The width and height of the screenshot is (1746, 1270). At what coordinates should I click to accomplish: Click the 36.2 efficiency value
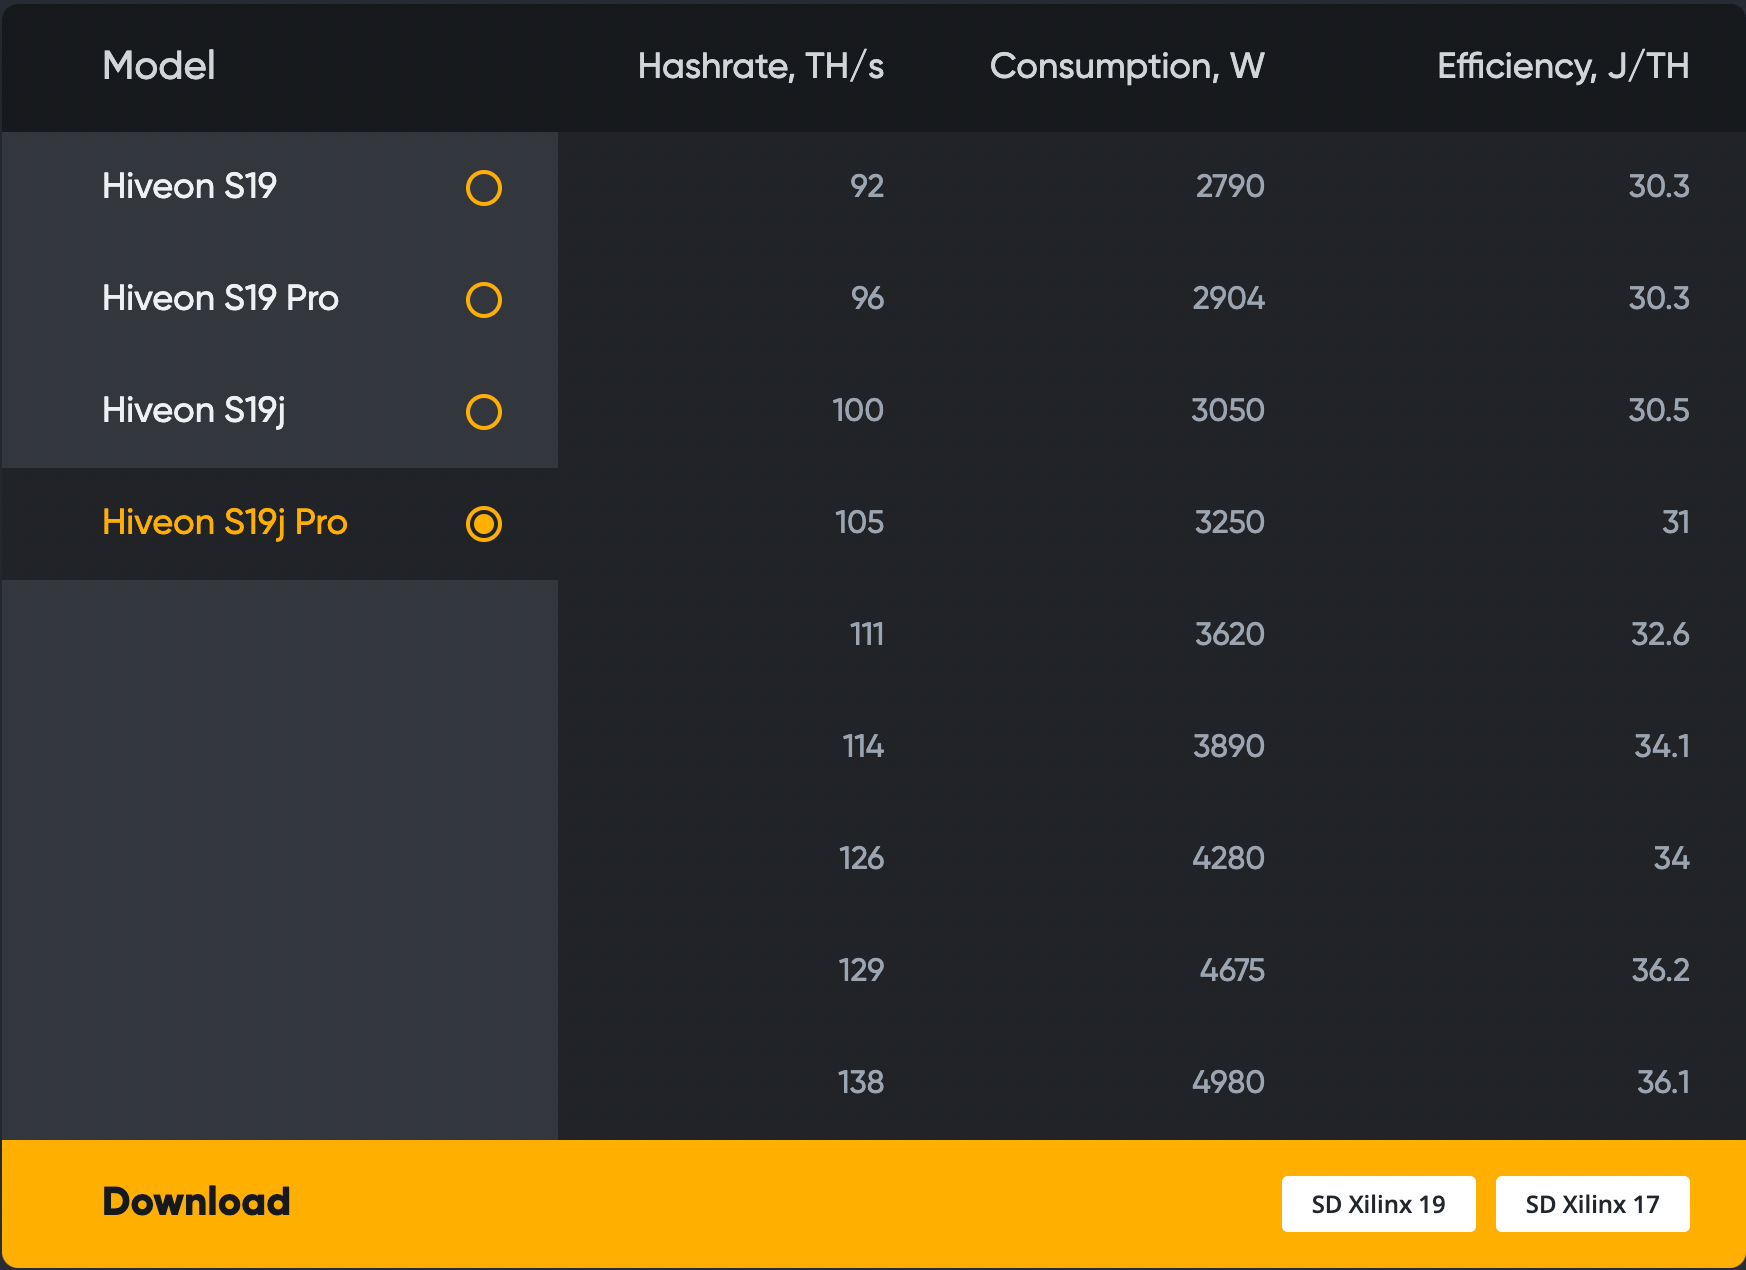[1660, 970]
